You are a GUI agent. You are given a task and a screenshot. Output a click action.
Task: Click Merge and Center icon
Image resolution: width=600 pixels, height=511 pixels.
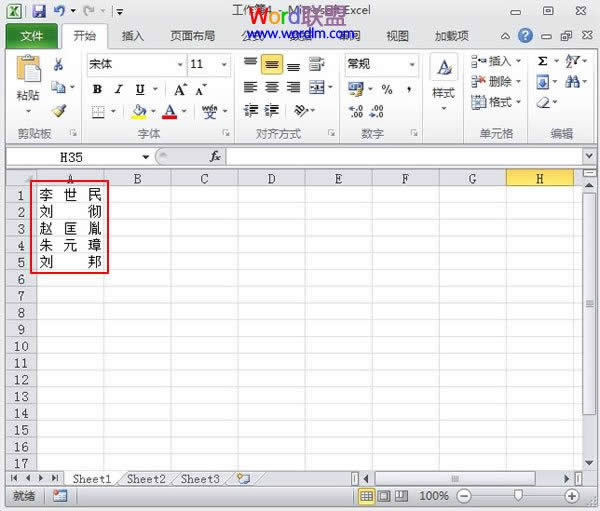tap(316, 88)
